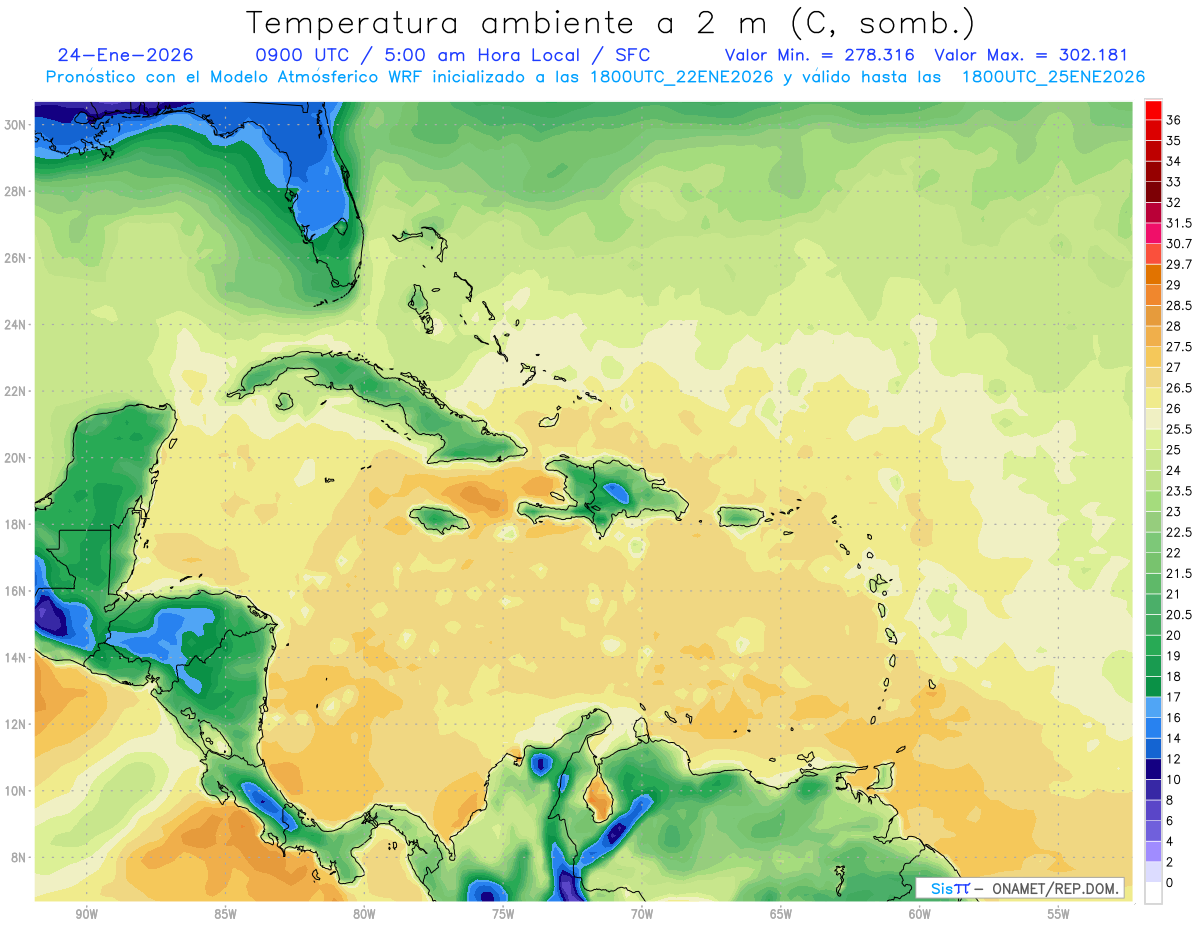1200x927 pixels.
Task: Click legend value '24'
Action: click(x=1173, y=470)
